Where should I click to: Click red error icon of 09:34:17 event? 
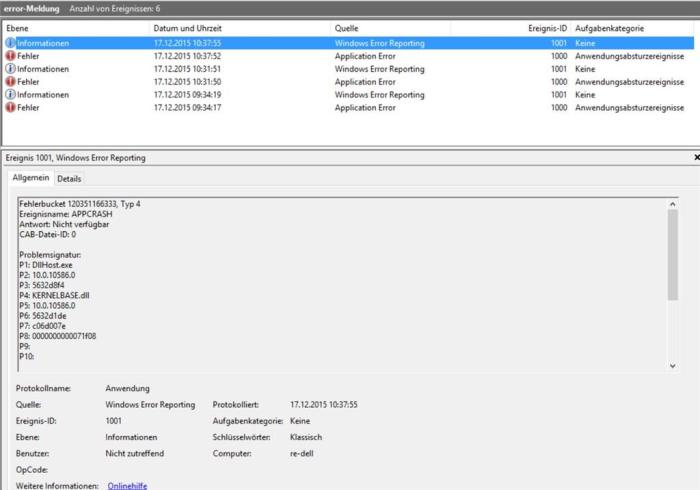click(x=10, y=107)
